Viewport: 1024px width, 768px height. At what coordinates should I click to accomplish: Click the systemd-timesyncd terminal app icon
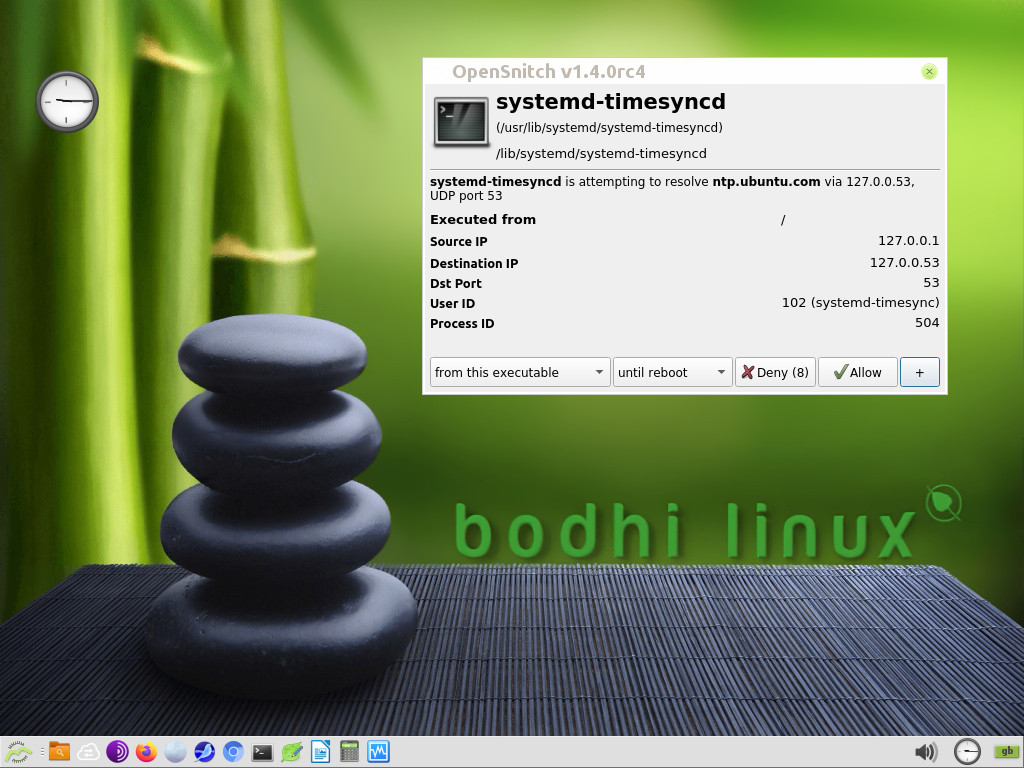tap(461, 121)
